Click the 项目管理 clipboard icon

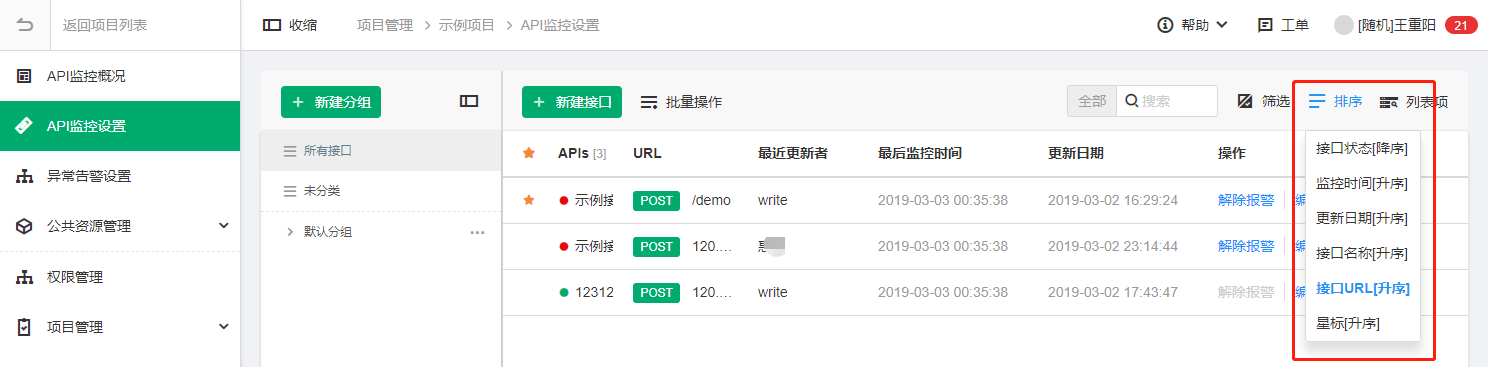(24, 327)
